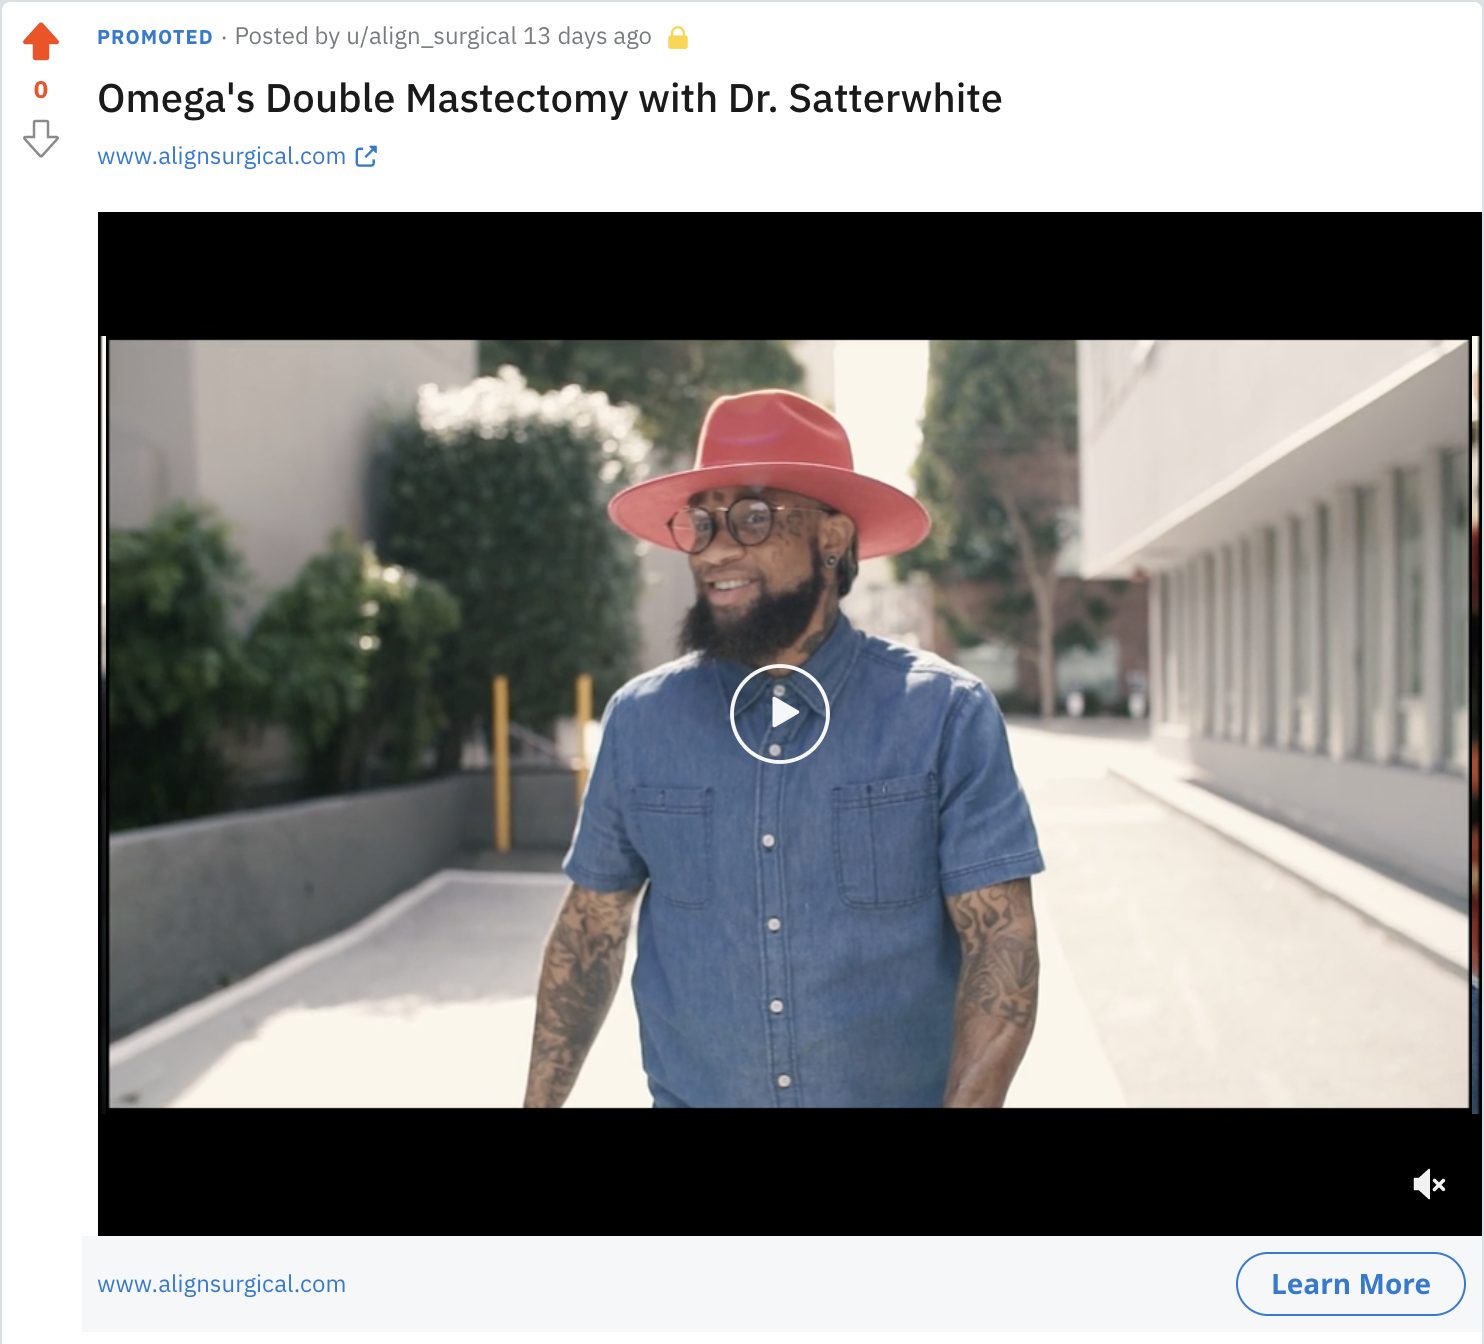
Task: Play the video with the circular play button
Action: click(x=780, y=714)
